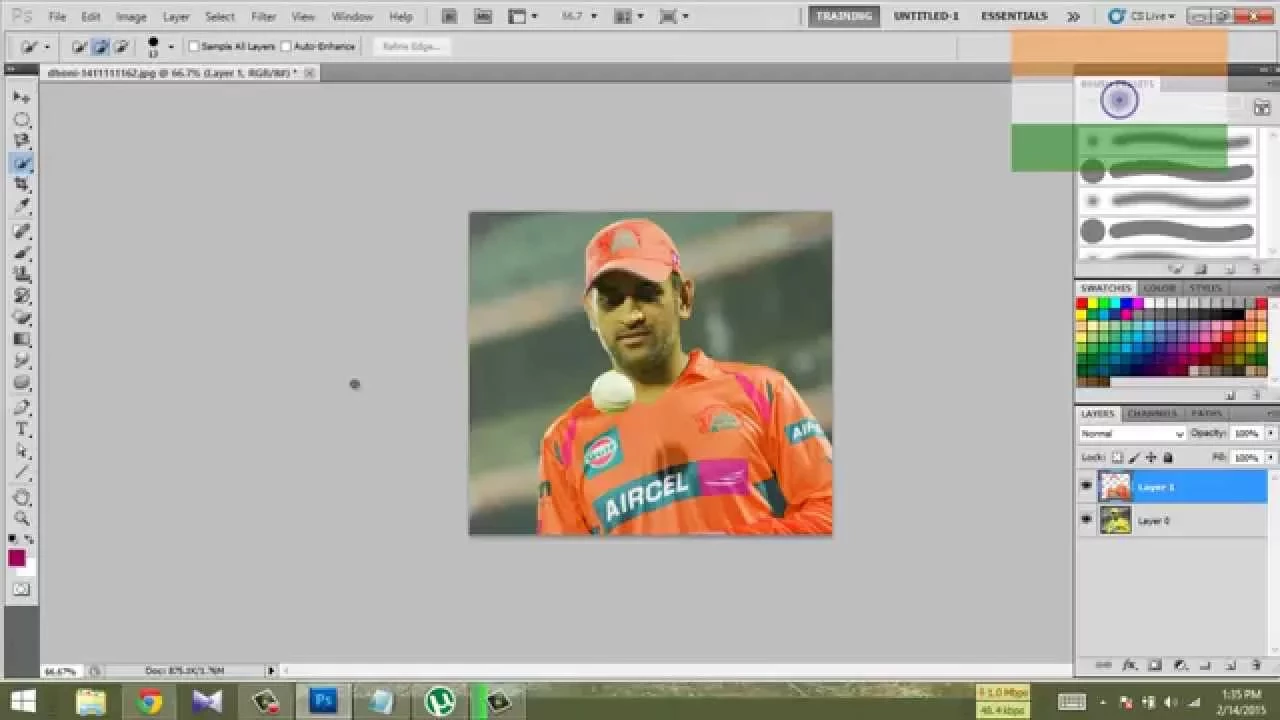
Task: Select the Elliptical Marquee tool
Action: point(21,119)
